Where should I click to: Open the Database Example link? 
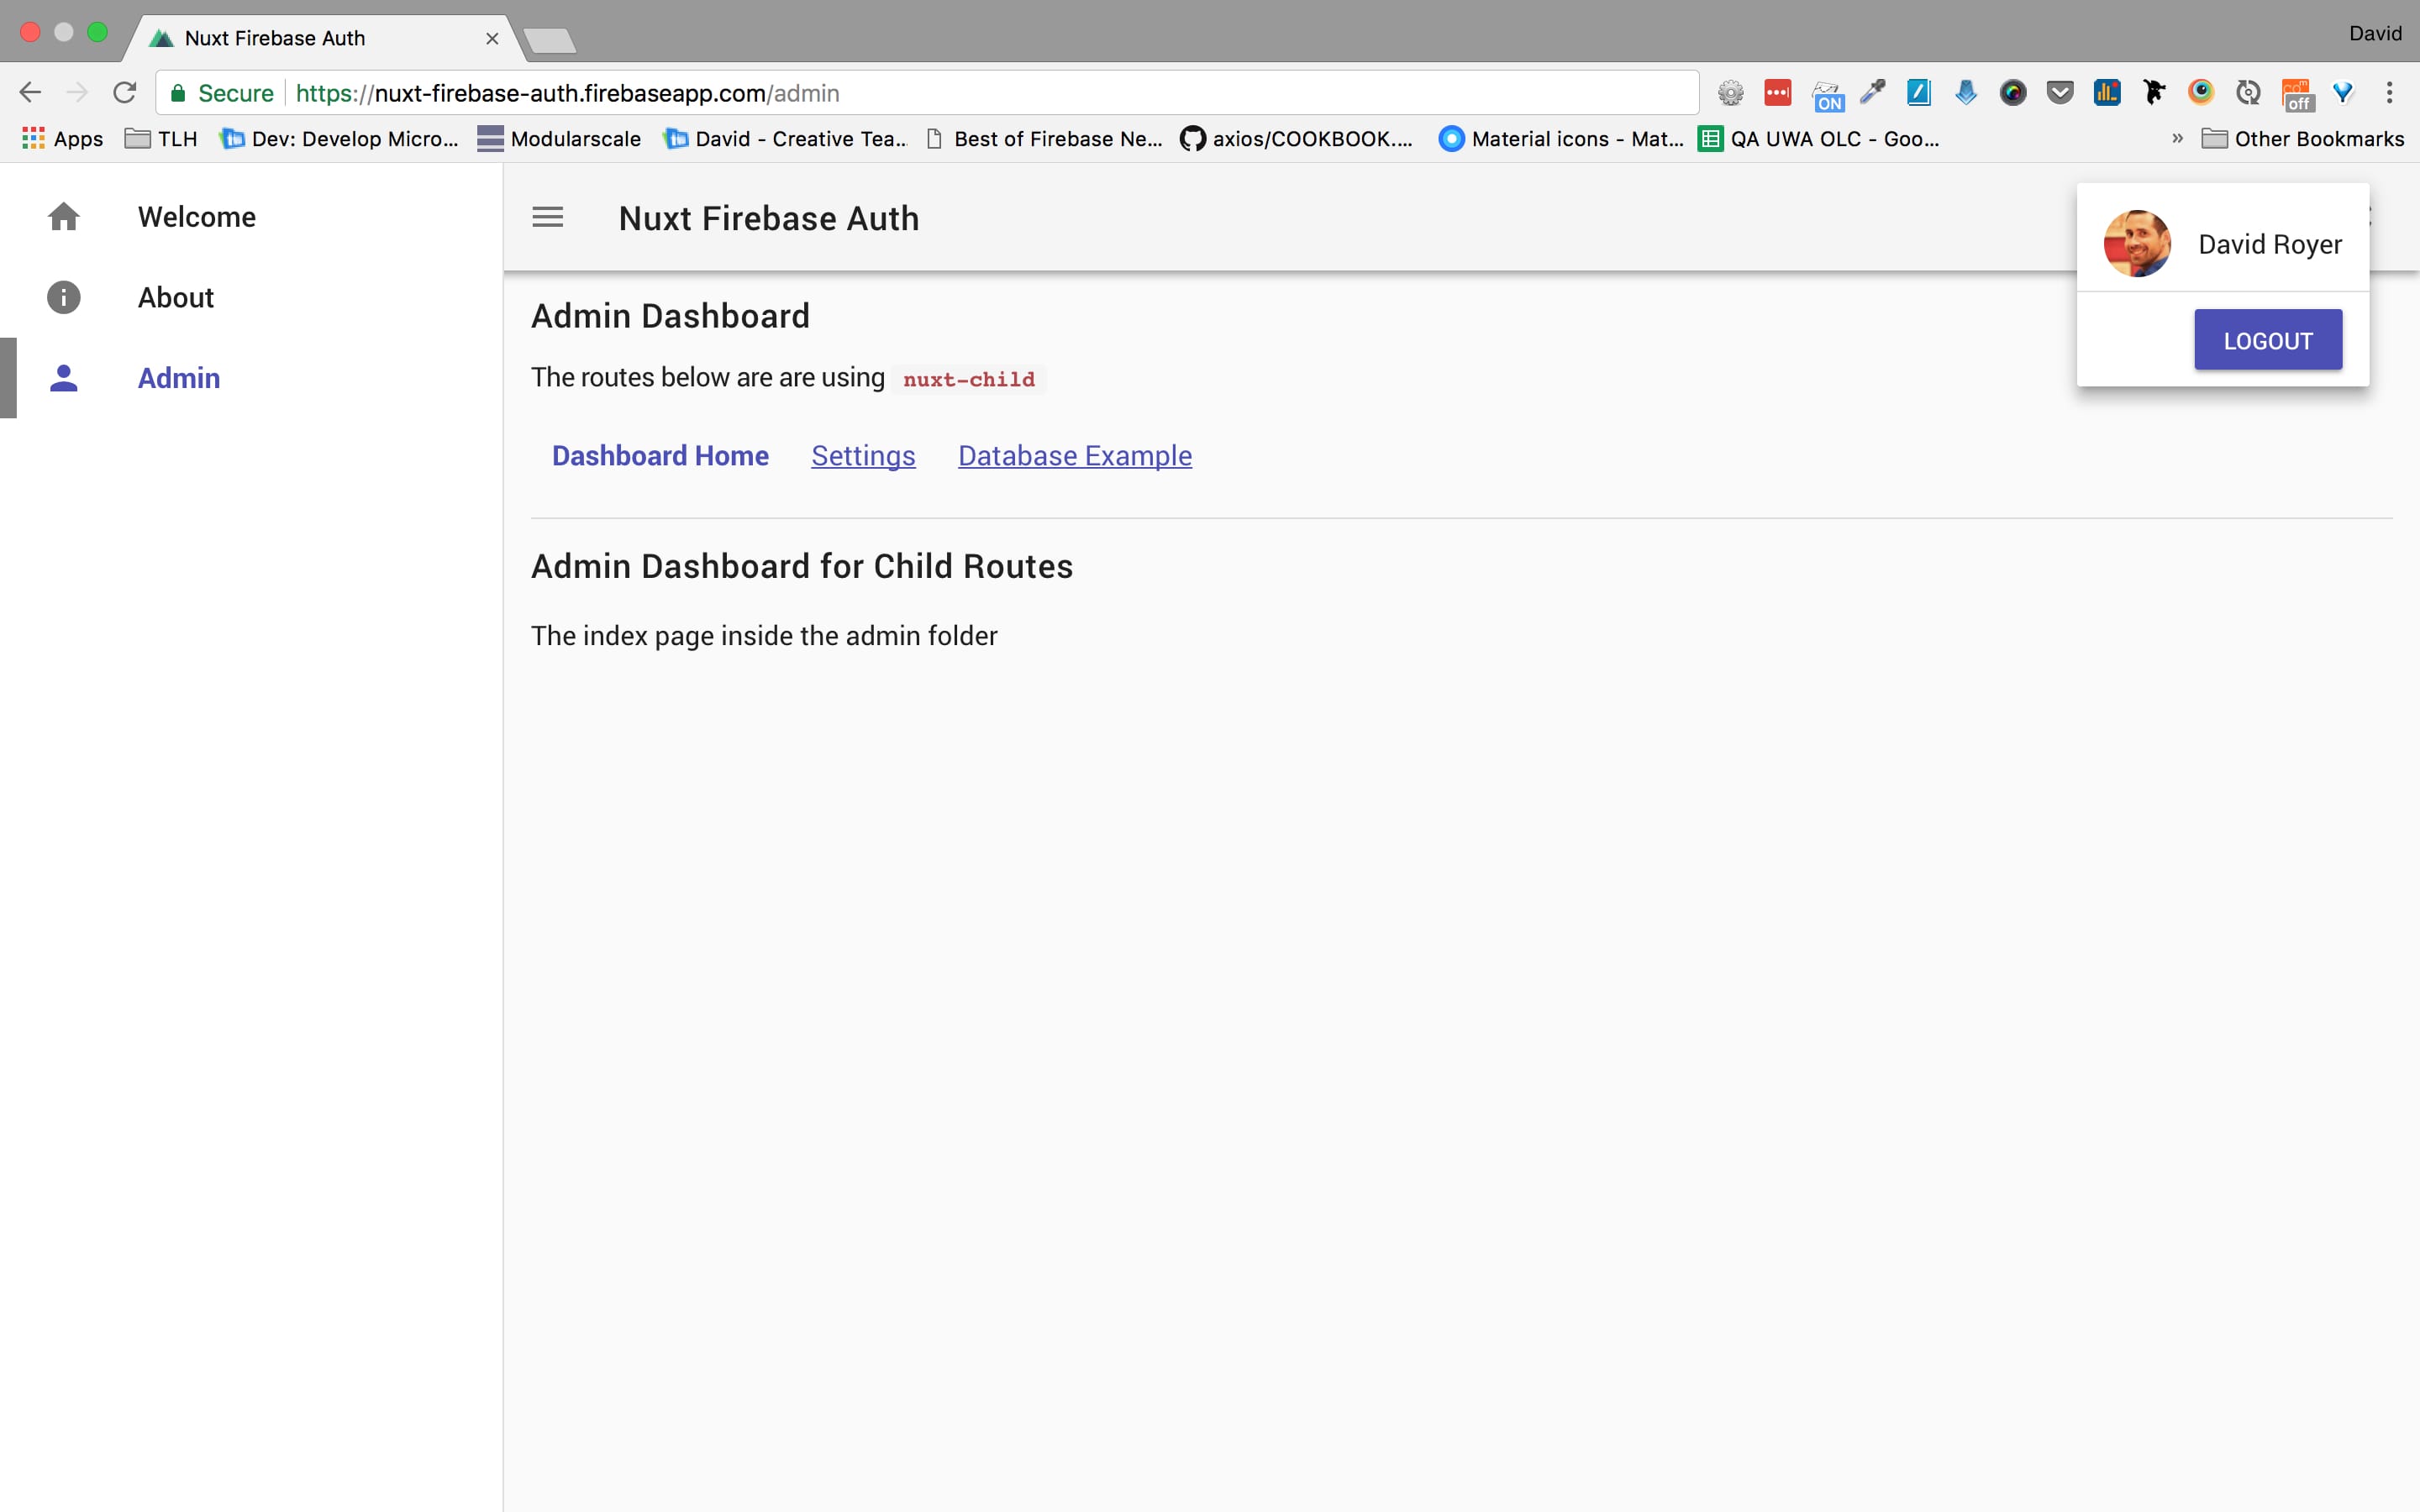tap(1074, 456)
